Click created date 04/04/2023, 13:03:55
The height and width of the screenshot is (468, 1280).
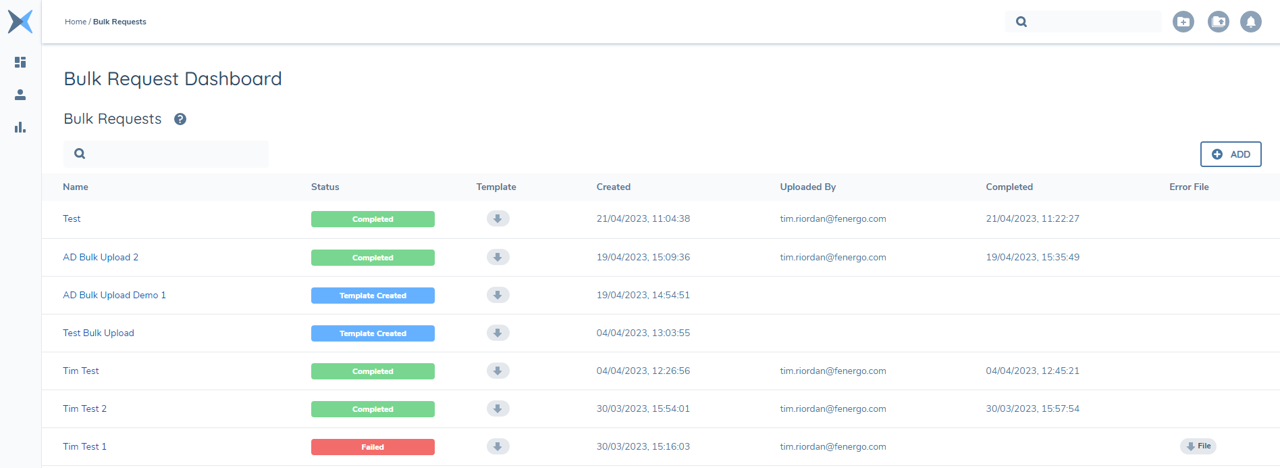tap(643, 333)
